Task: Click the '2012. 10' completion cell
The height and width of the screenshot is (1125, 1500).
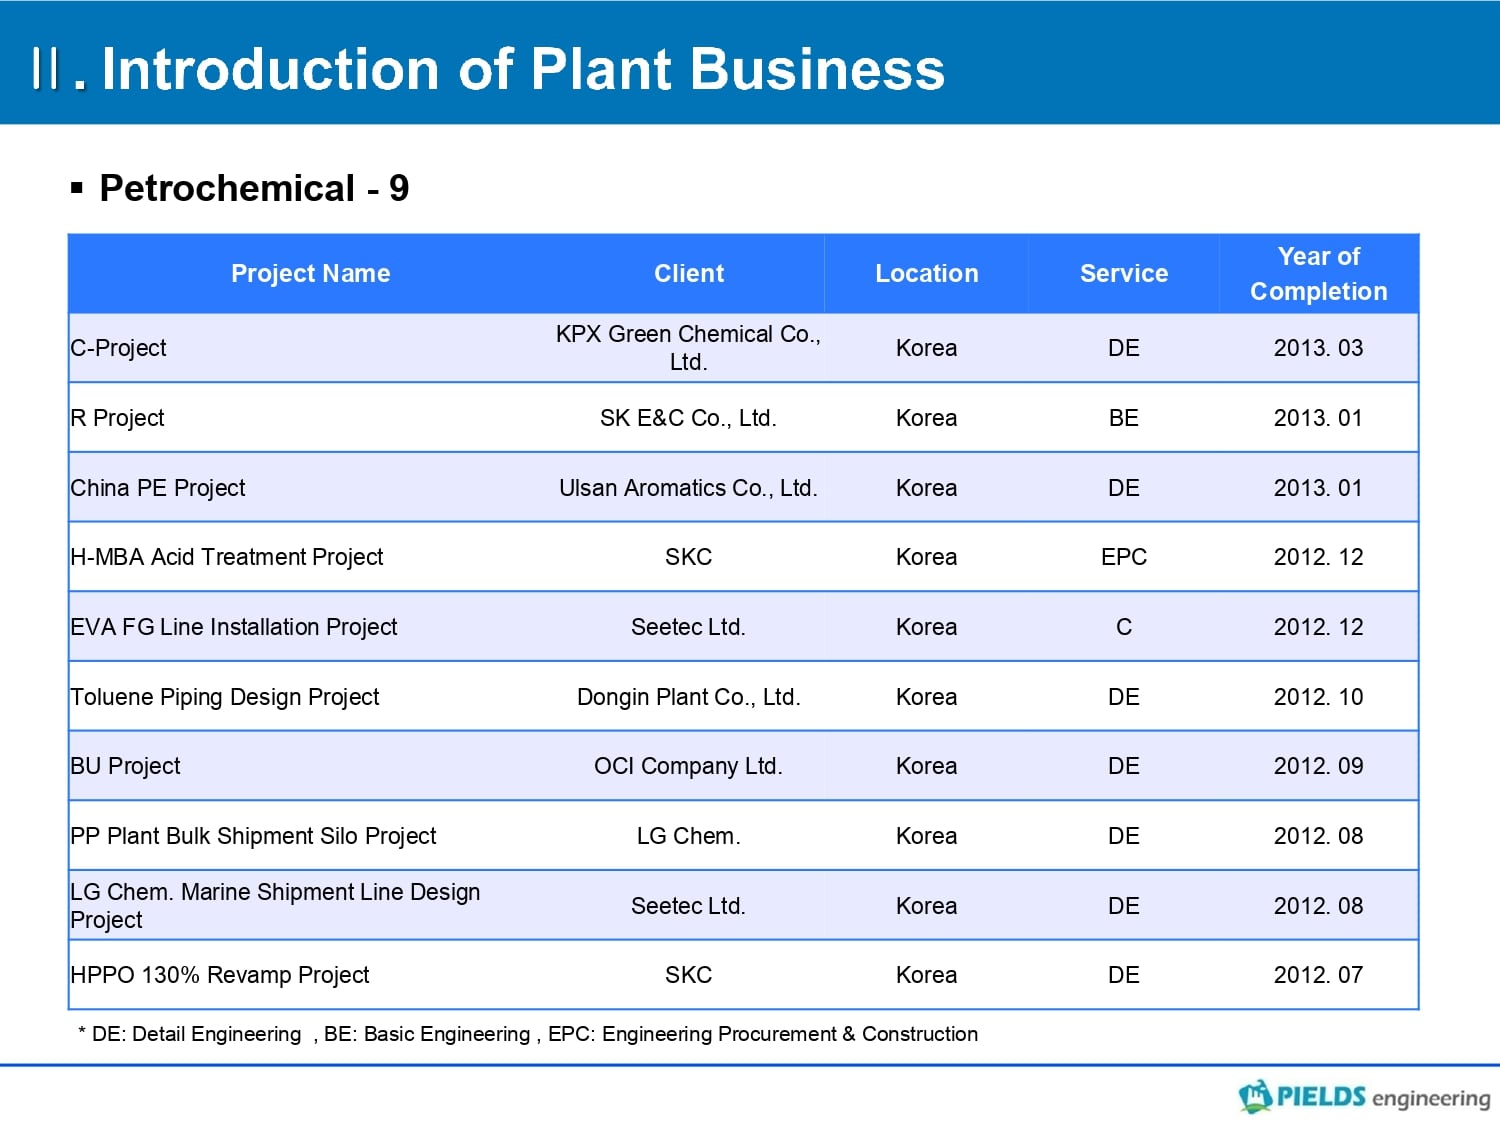Action: point(1319,697)
